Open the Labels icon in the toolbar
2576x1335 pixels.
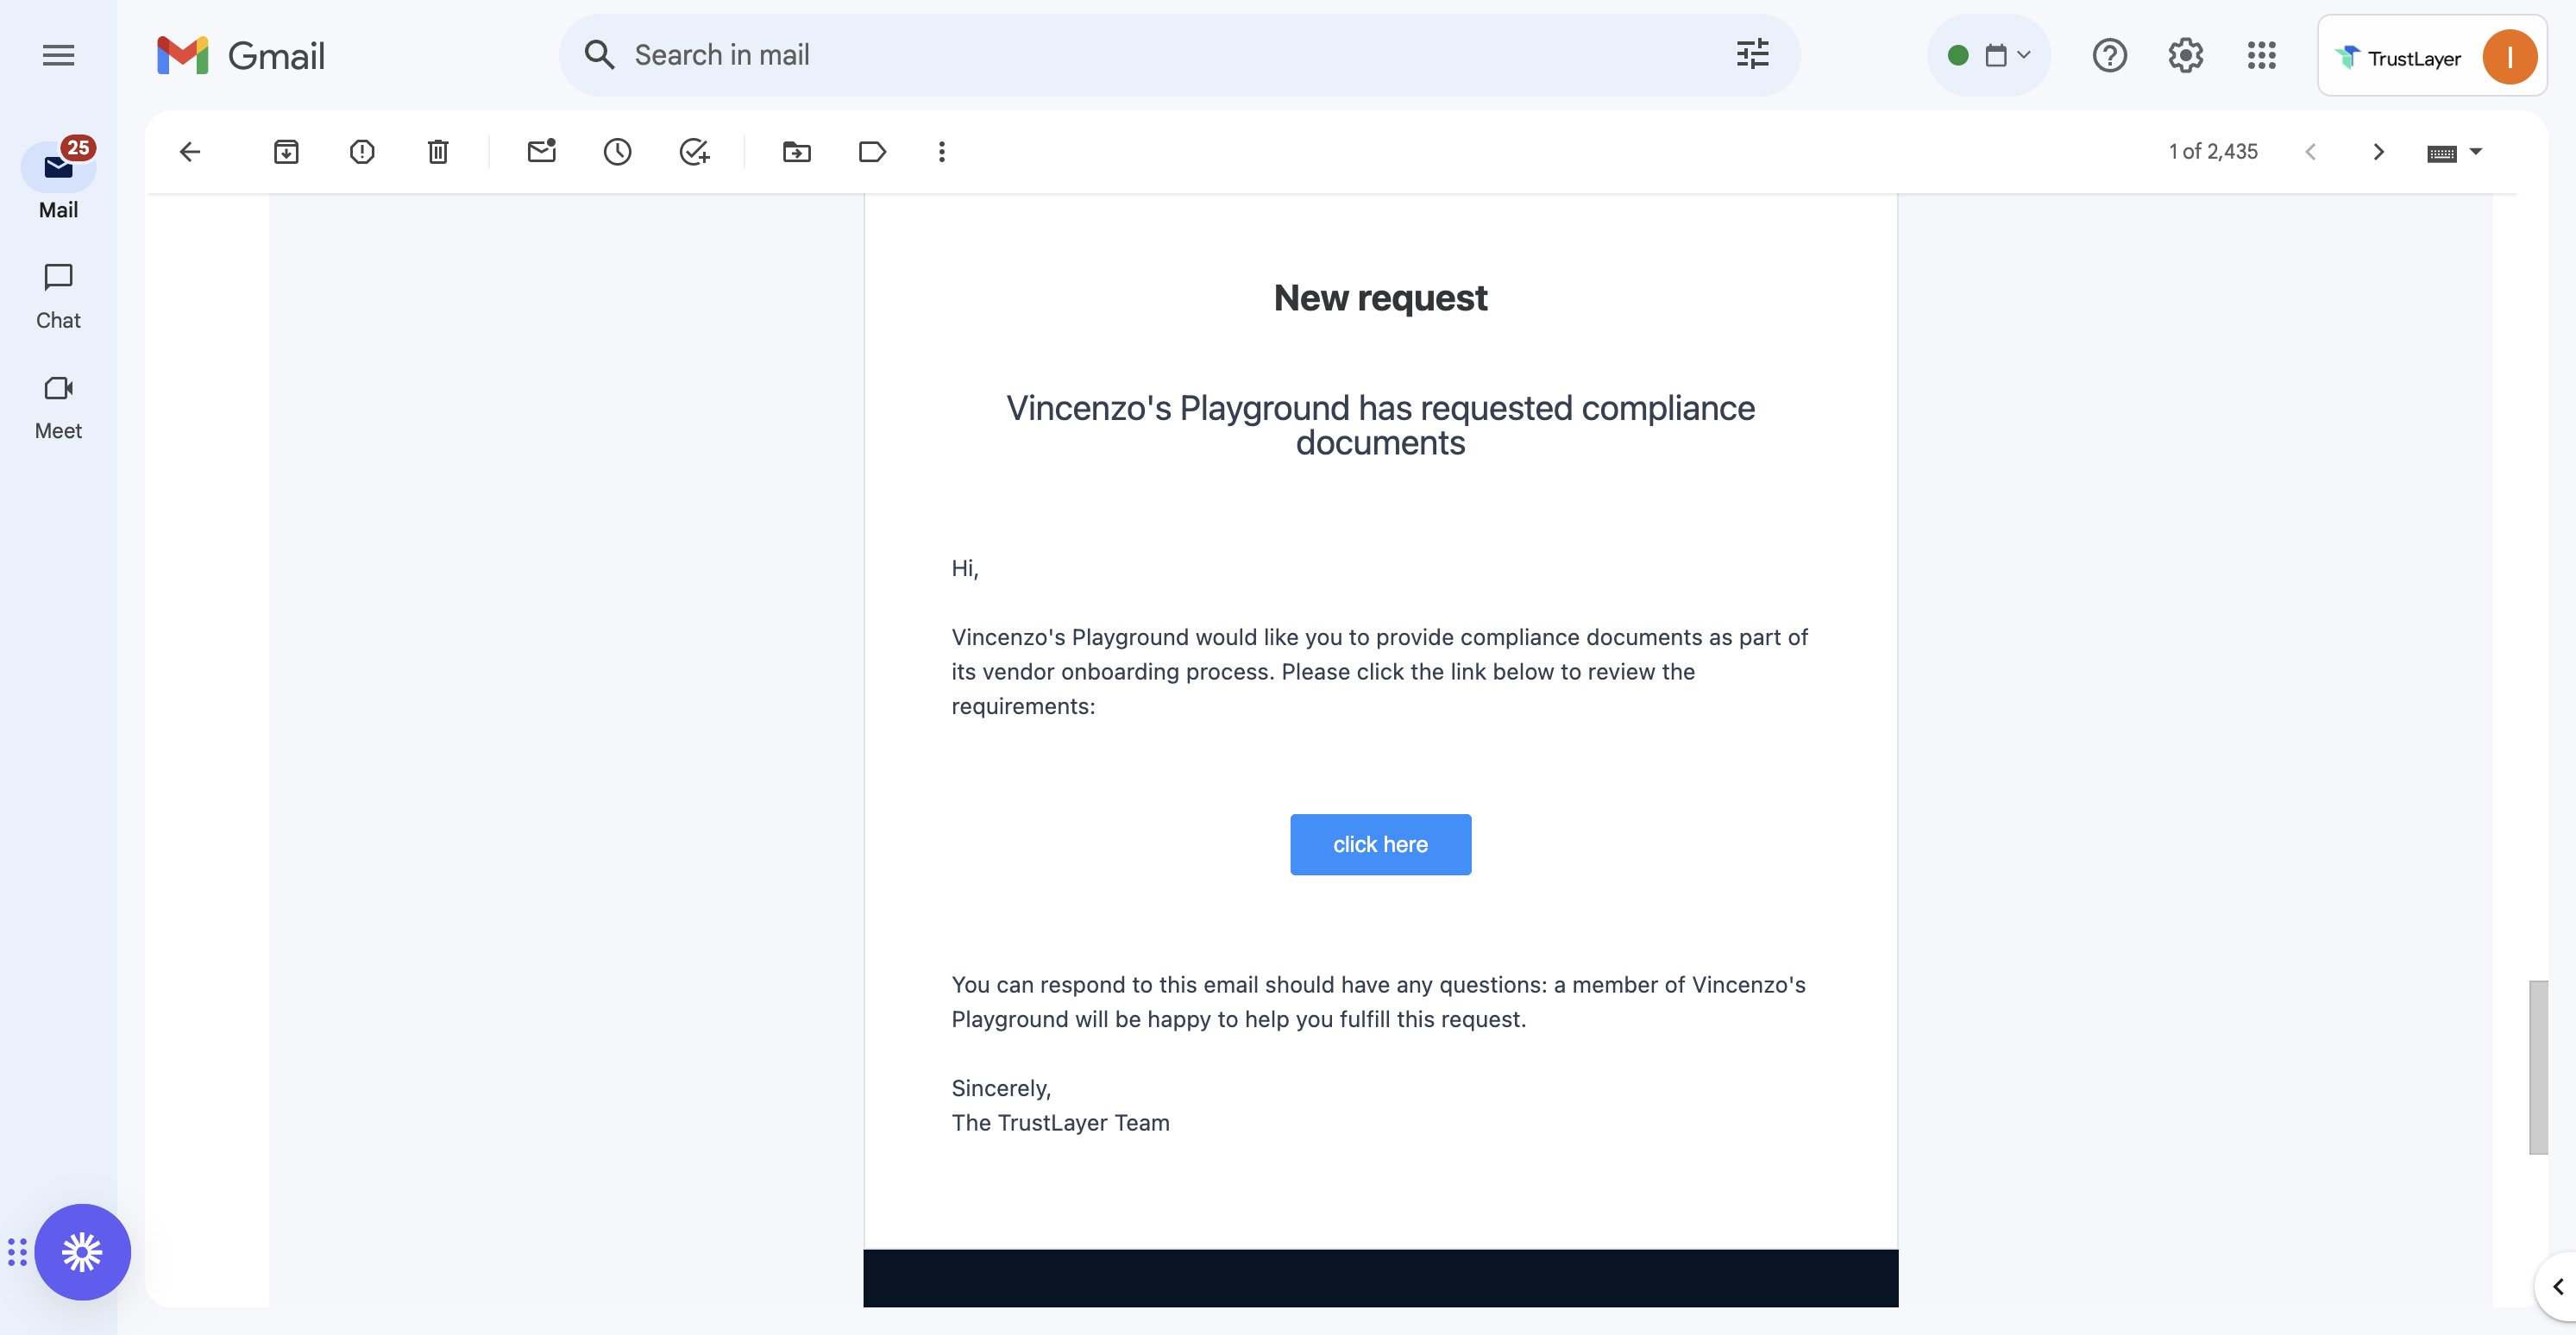point(872,152)
